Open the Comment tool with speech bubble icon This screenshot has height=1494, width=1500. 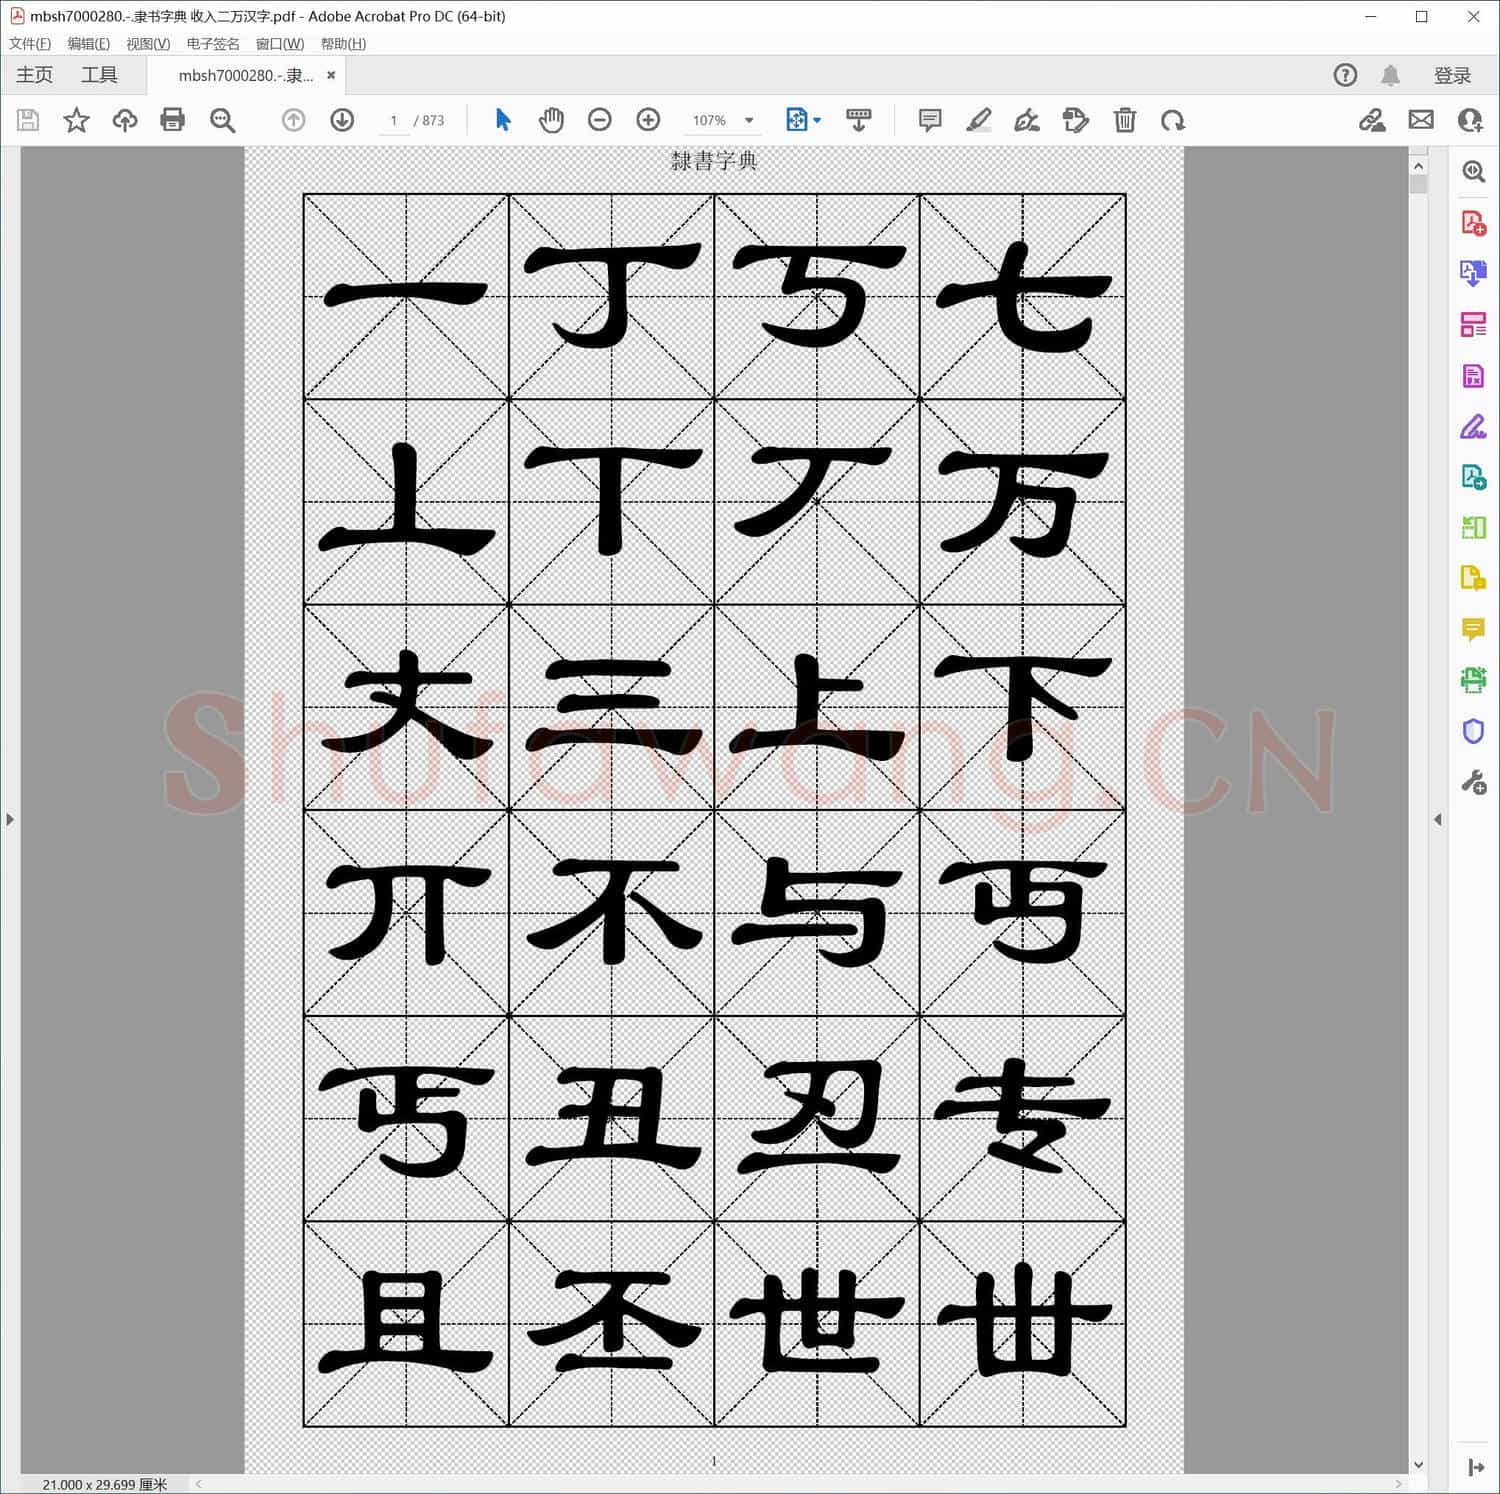929,120
